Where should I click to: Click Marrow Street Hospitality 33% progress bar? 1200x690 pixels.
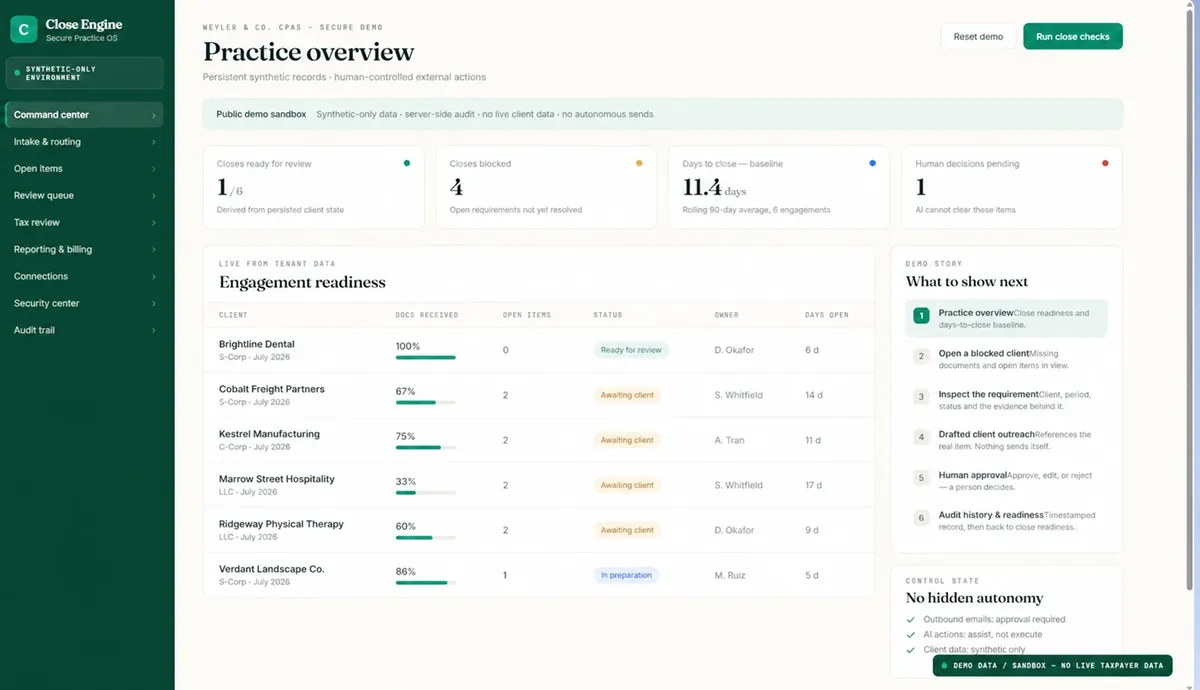[x=426, y=492]
